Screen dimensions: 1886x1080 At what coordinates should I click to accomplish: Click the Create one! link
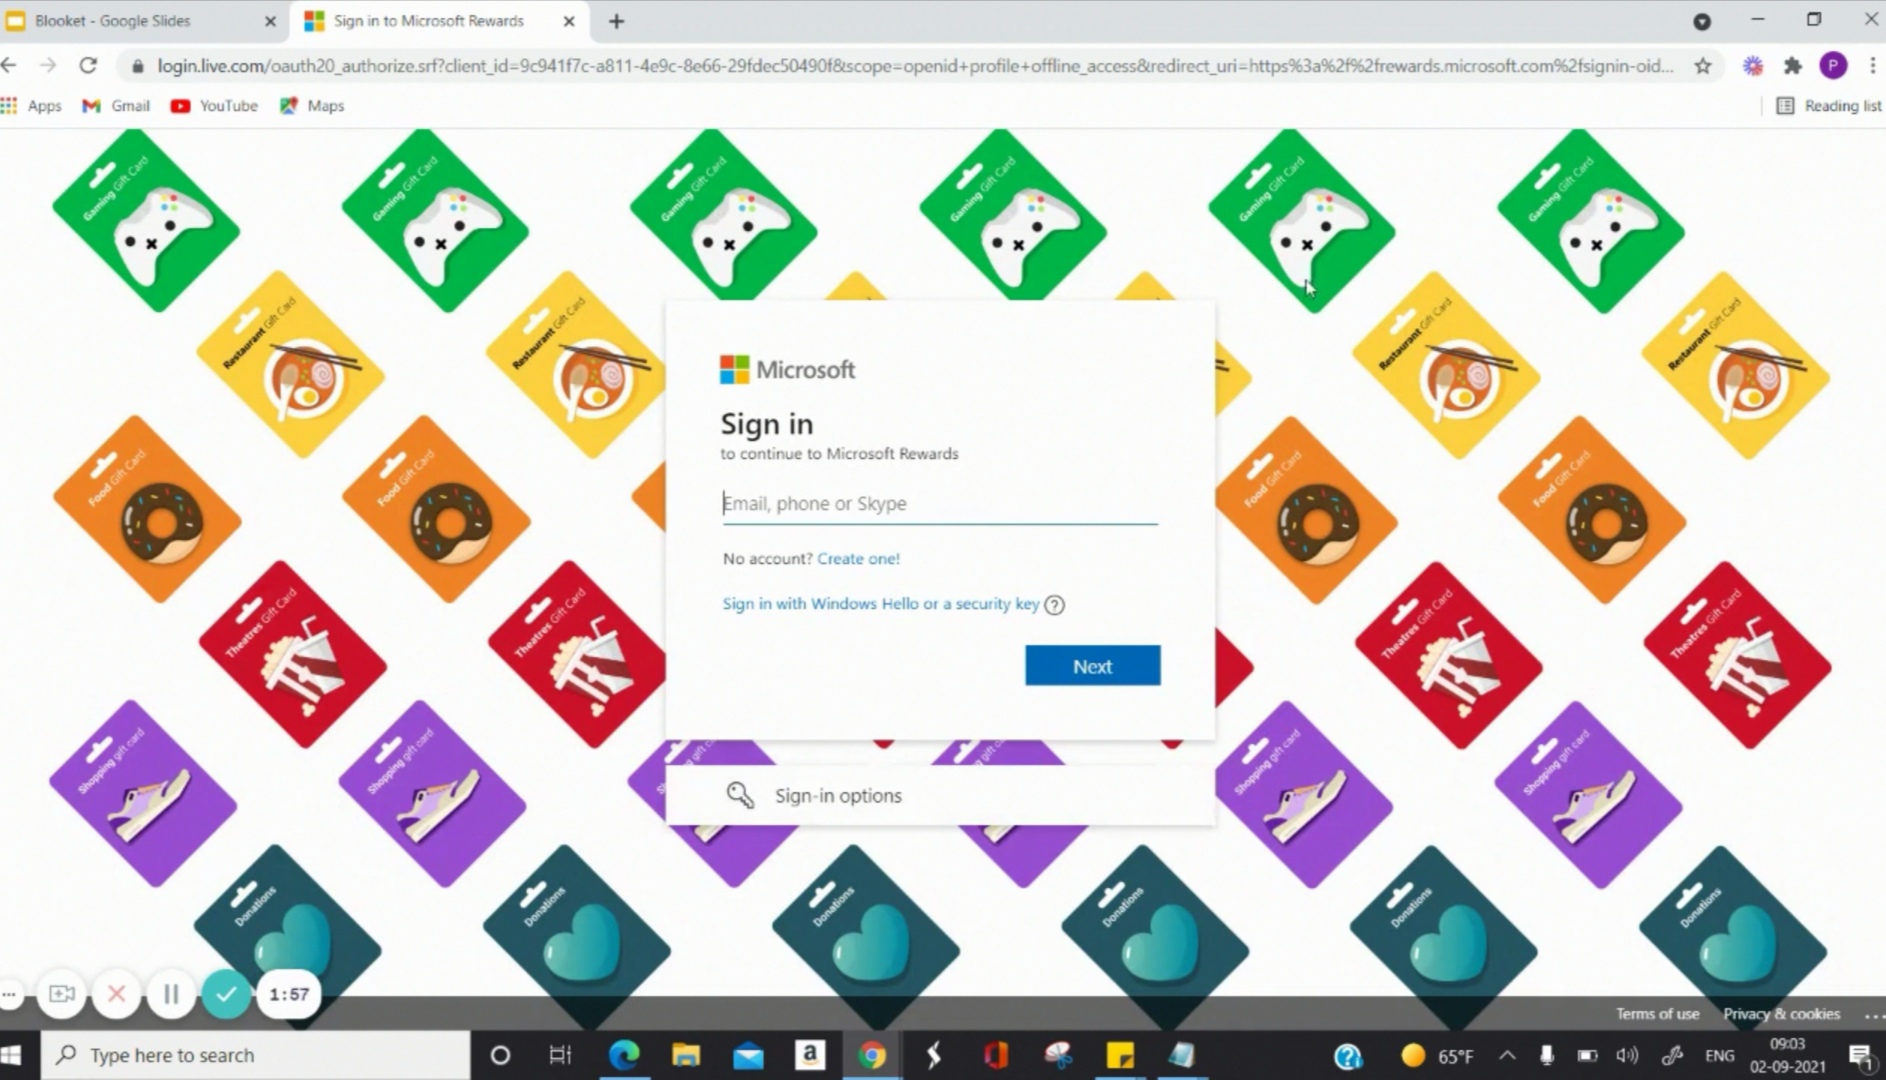click(858, 559)
